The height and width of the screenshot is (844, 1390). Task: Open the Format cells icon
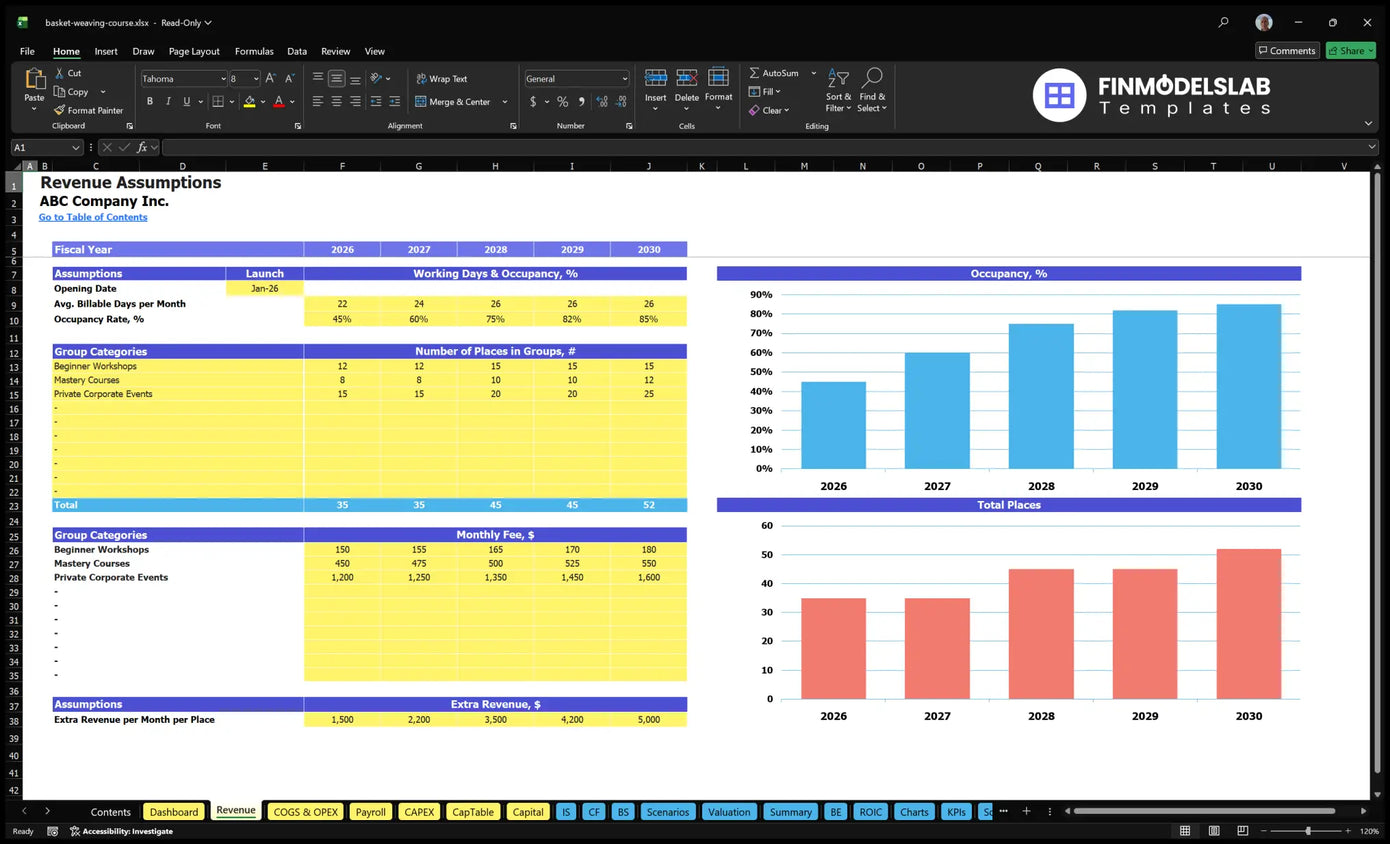pyautogui.click(x=718, y=78)
